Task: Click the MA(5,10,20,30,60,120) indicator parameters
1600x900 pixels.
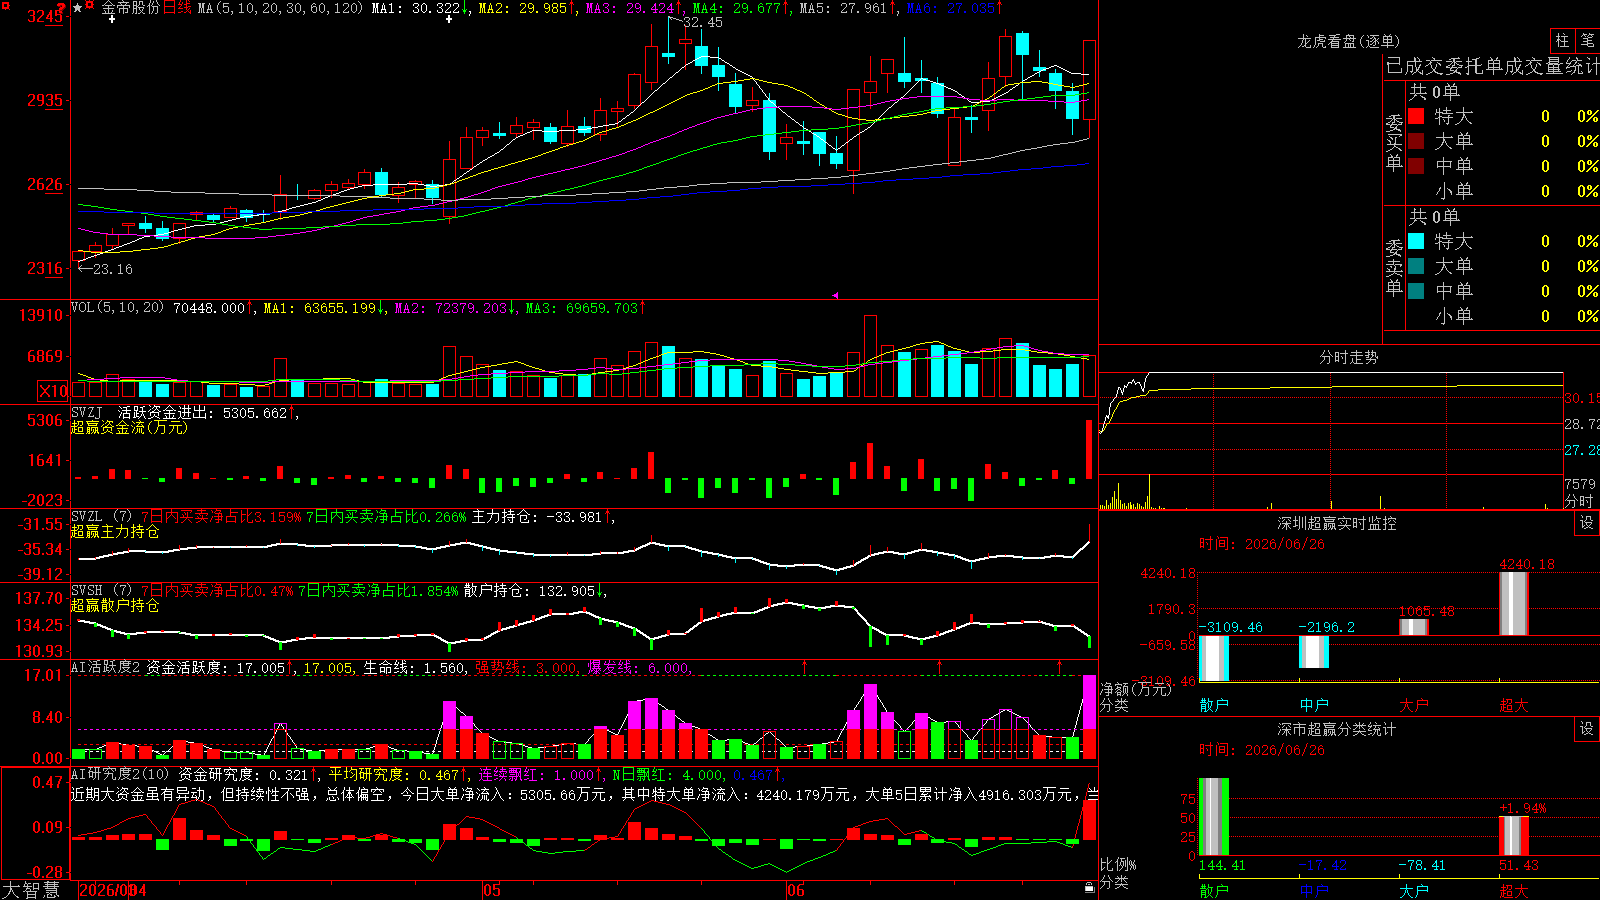Action: tap(280, 8)
